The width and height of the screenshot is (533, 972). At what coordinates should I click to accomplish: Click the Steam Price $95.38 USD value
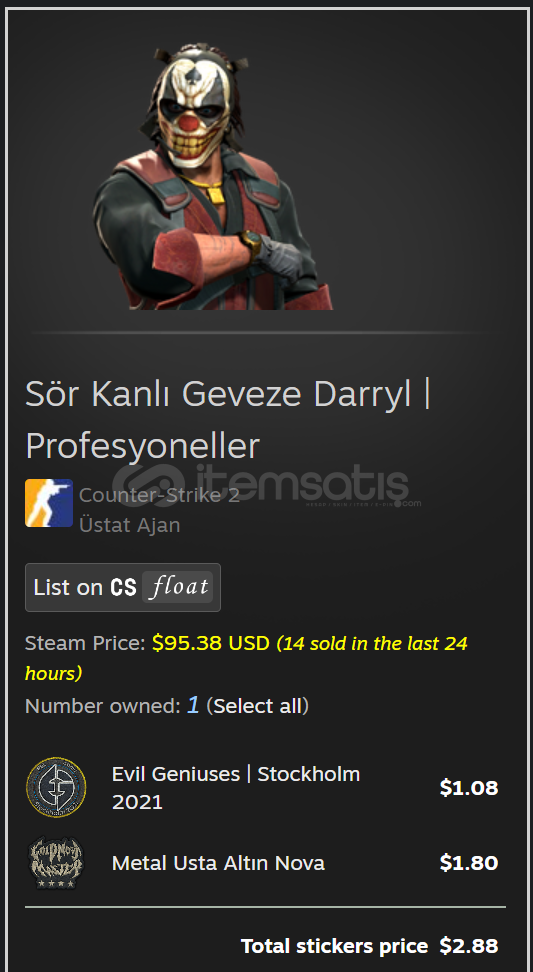211,643
